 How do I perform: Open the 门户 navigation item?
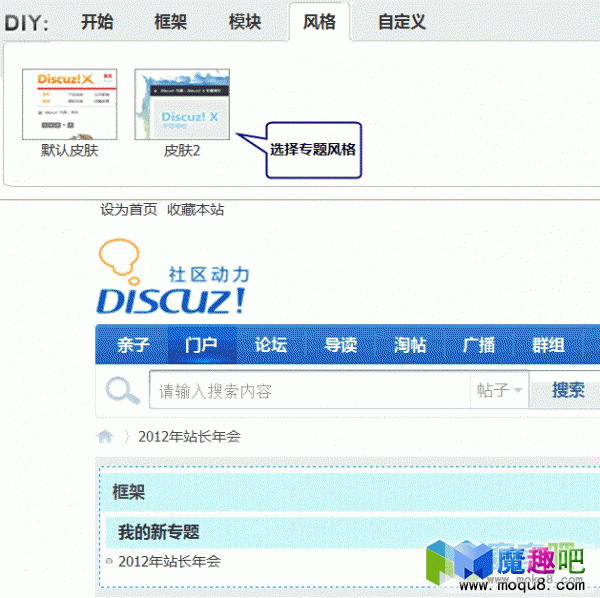(202, 345)
